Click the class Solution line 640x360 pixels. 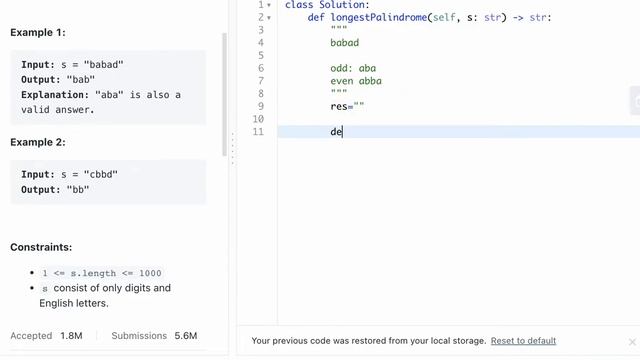(327, 5)
